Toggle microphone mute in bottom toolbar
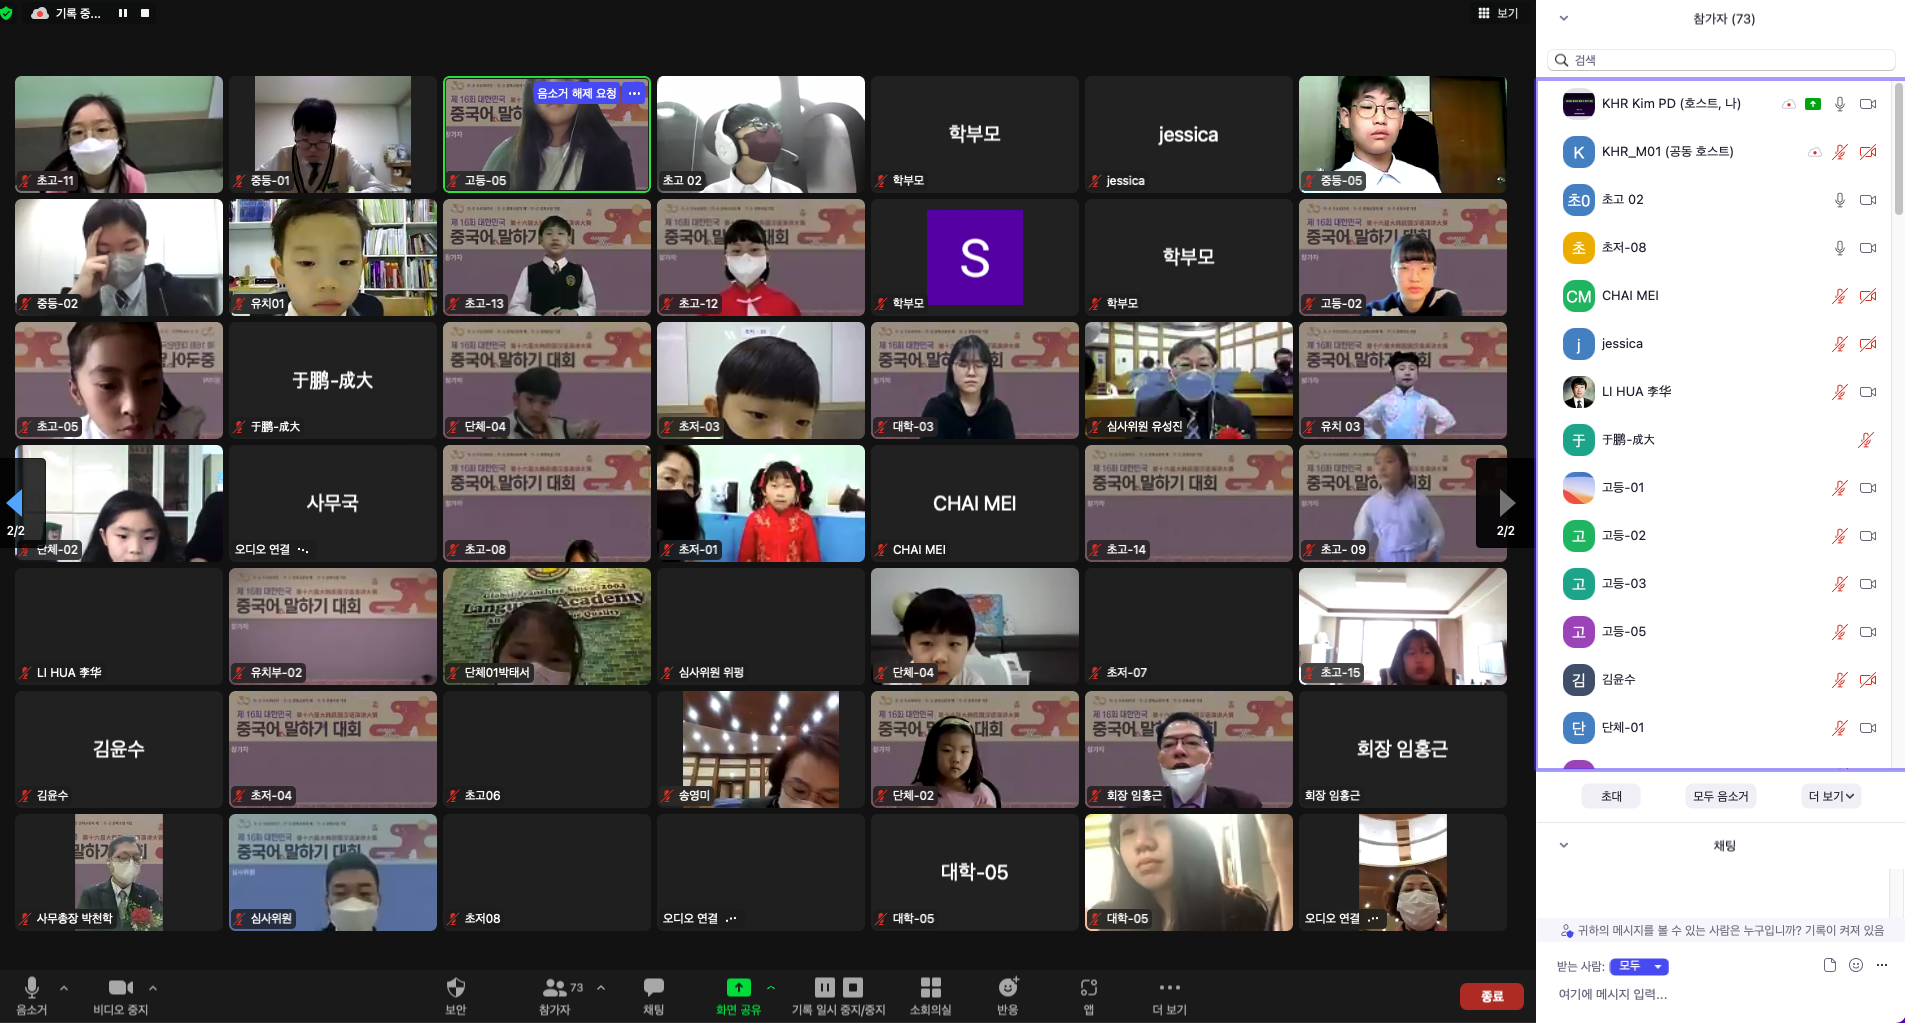 (31, 988)
